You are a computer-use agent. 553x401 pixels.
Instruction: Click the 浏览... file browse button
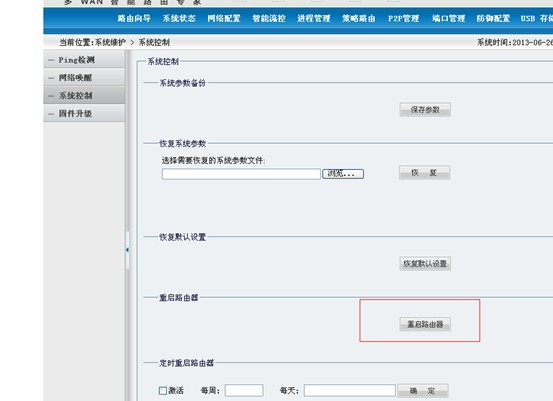coord(343,174)
